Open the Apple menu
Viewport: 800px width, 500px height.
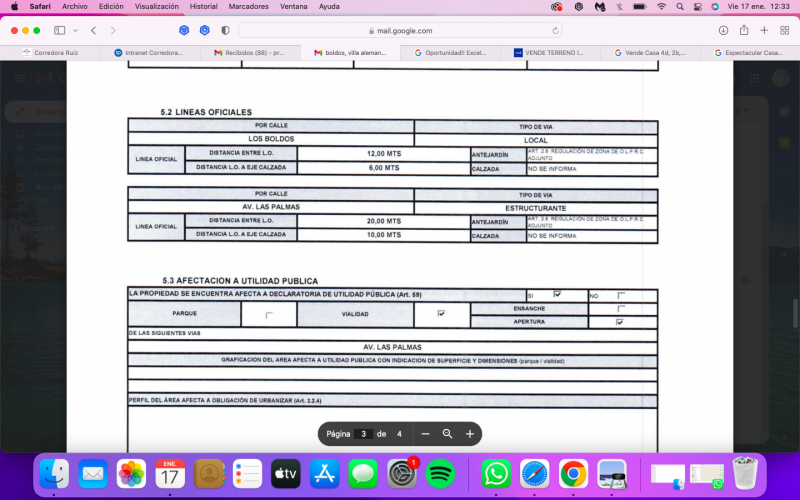[15, 7]
